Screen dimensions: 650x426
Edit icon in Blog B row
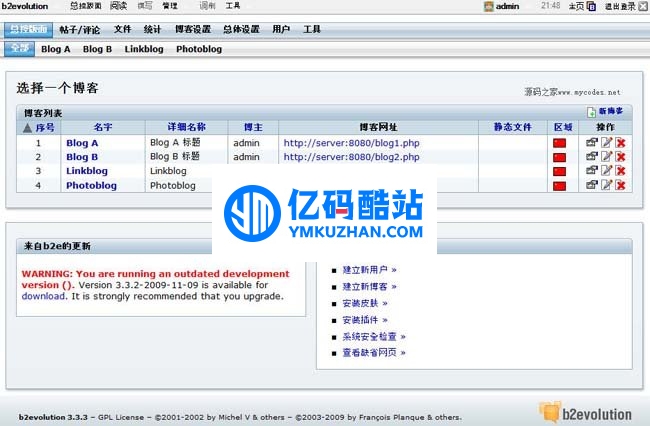click(x=606, y=157)
